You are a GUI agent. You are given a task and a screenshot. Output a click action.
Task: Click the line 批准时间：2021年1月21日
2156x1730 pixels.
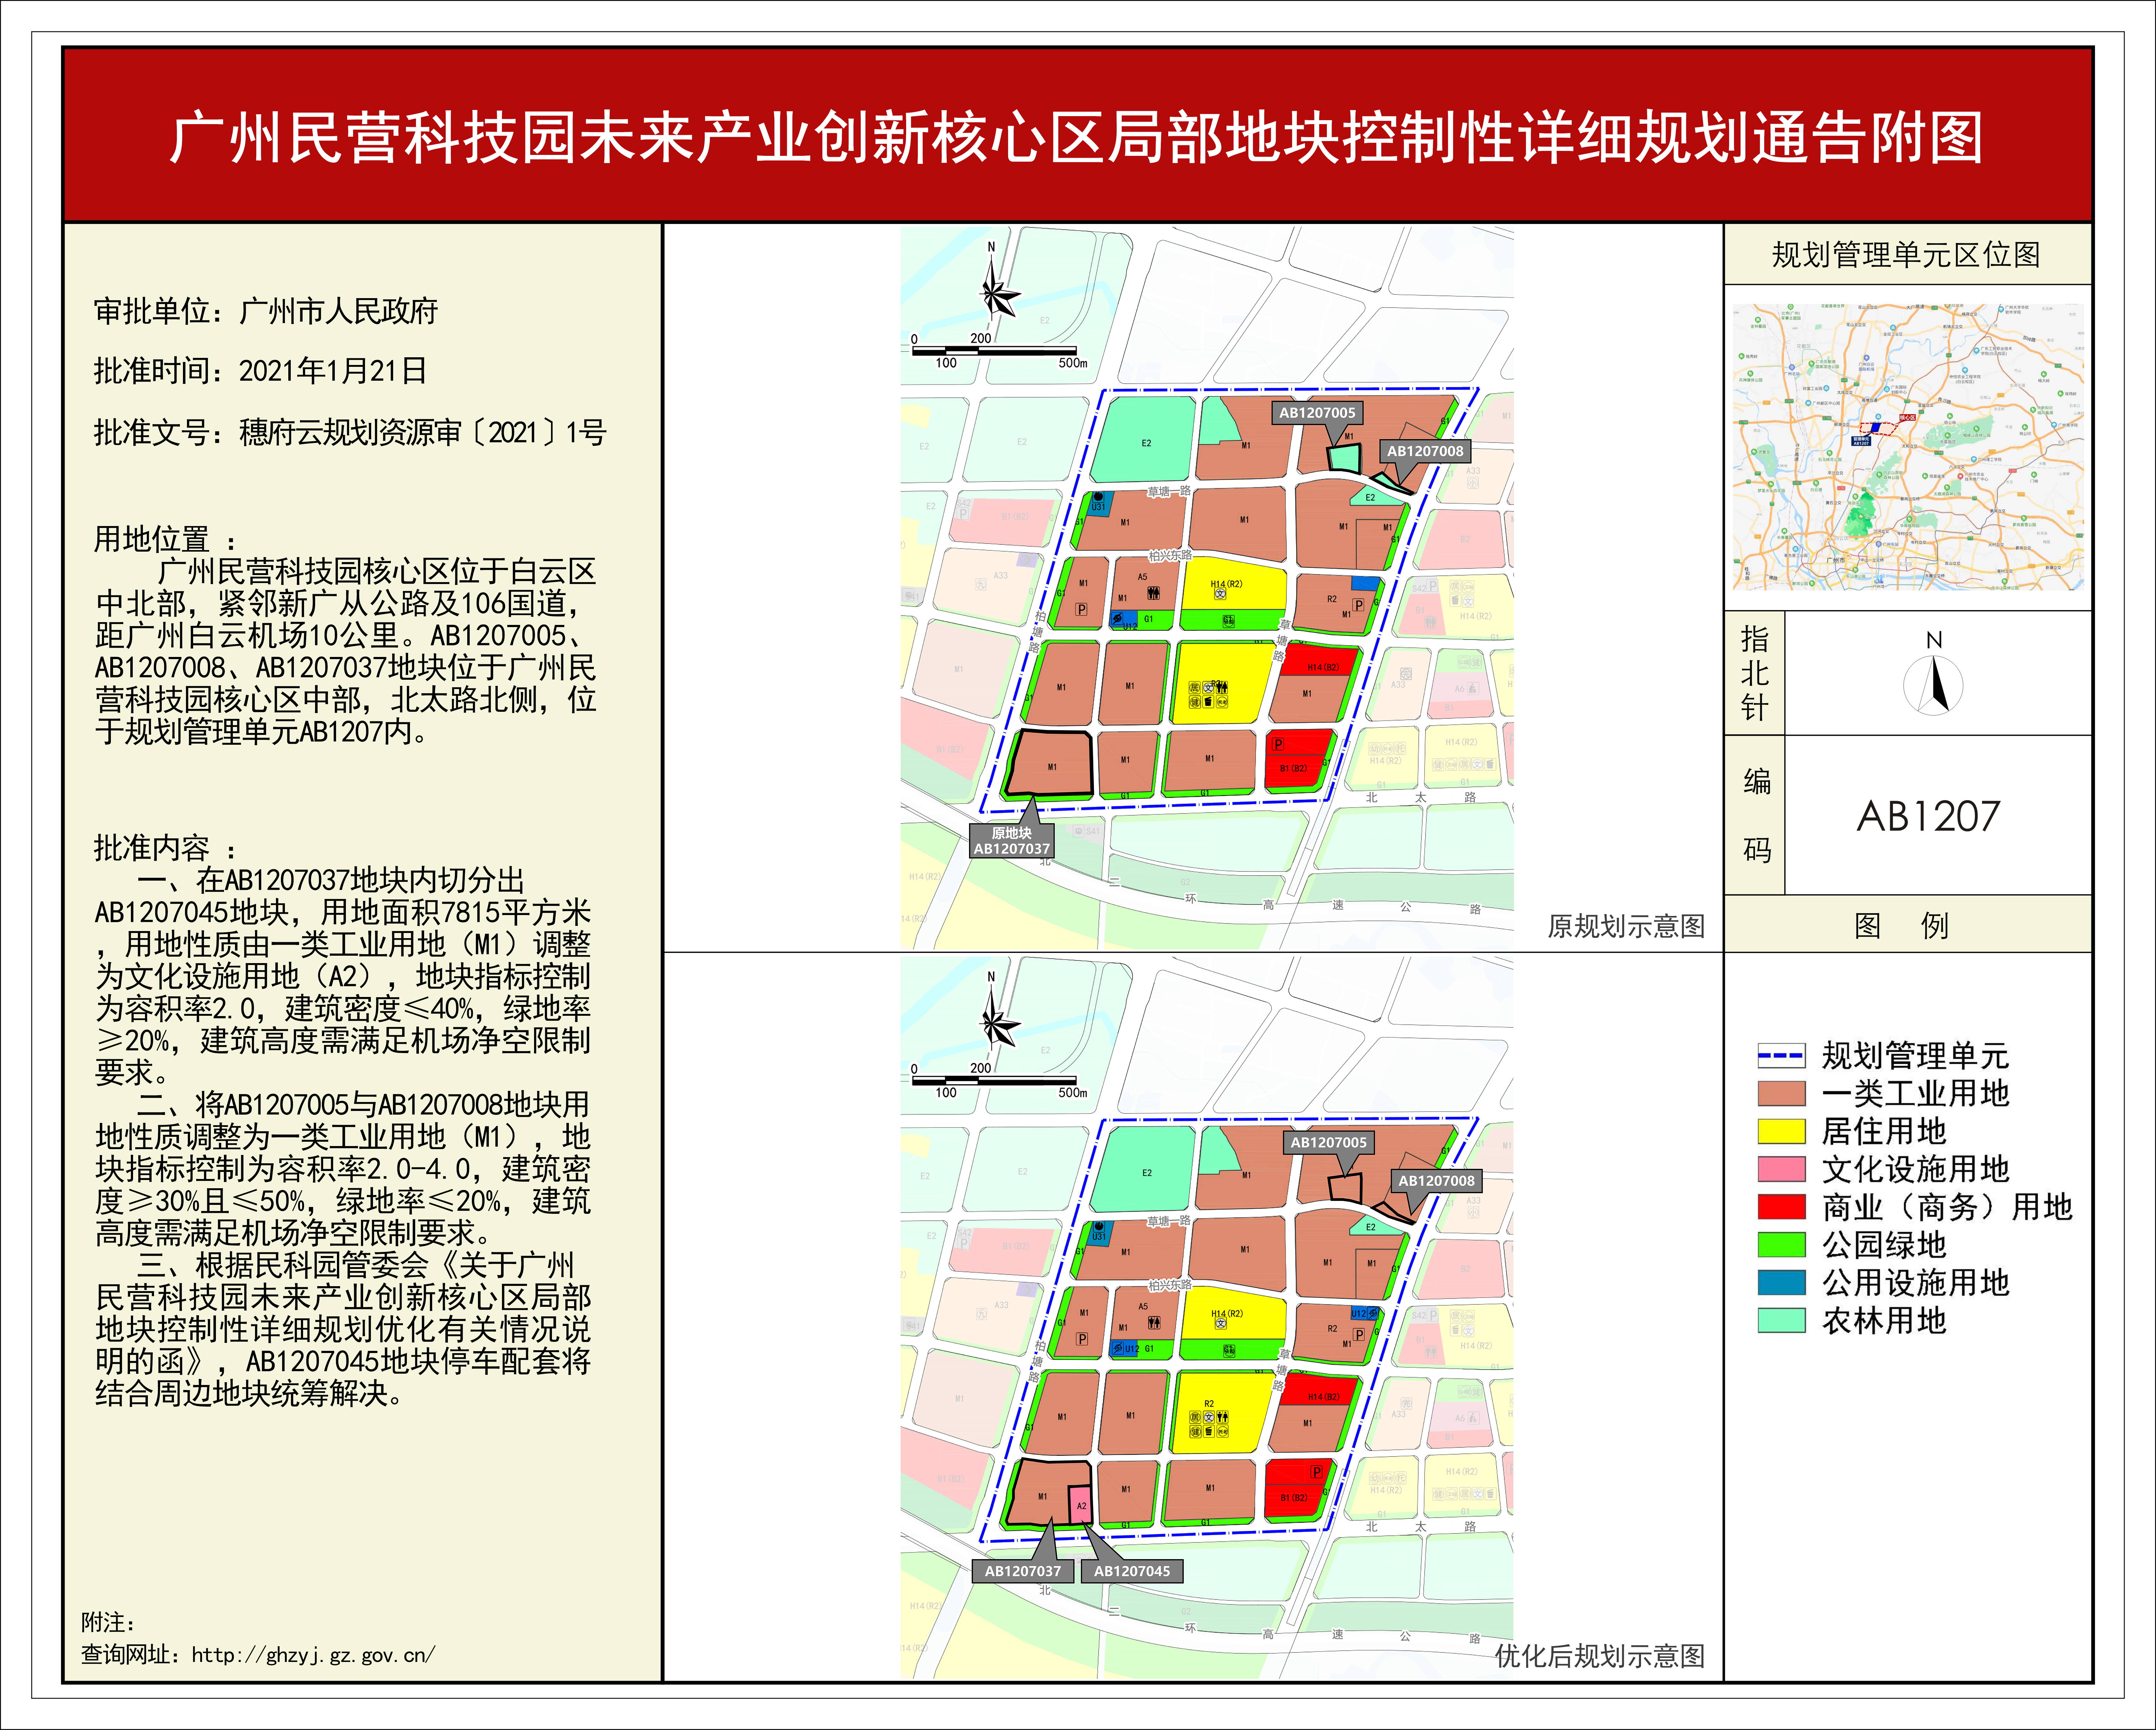tap(261, 371)
